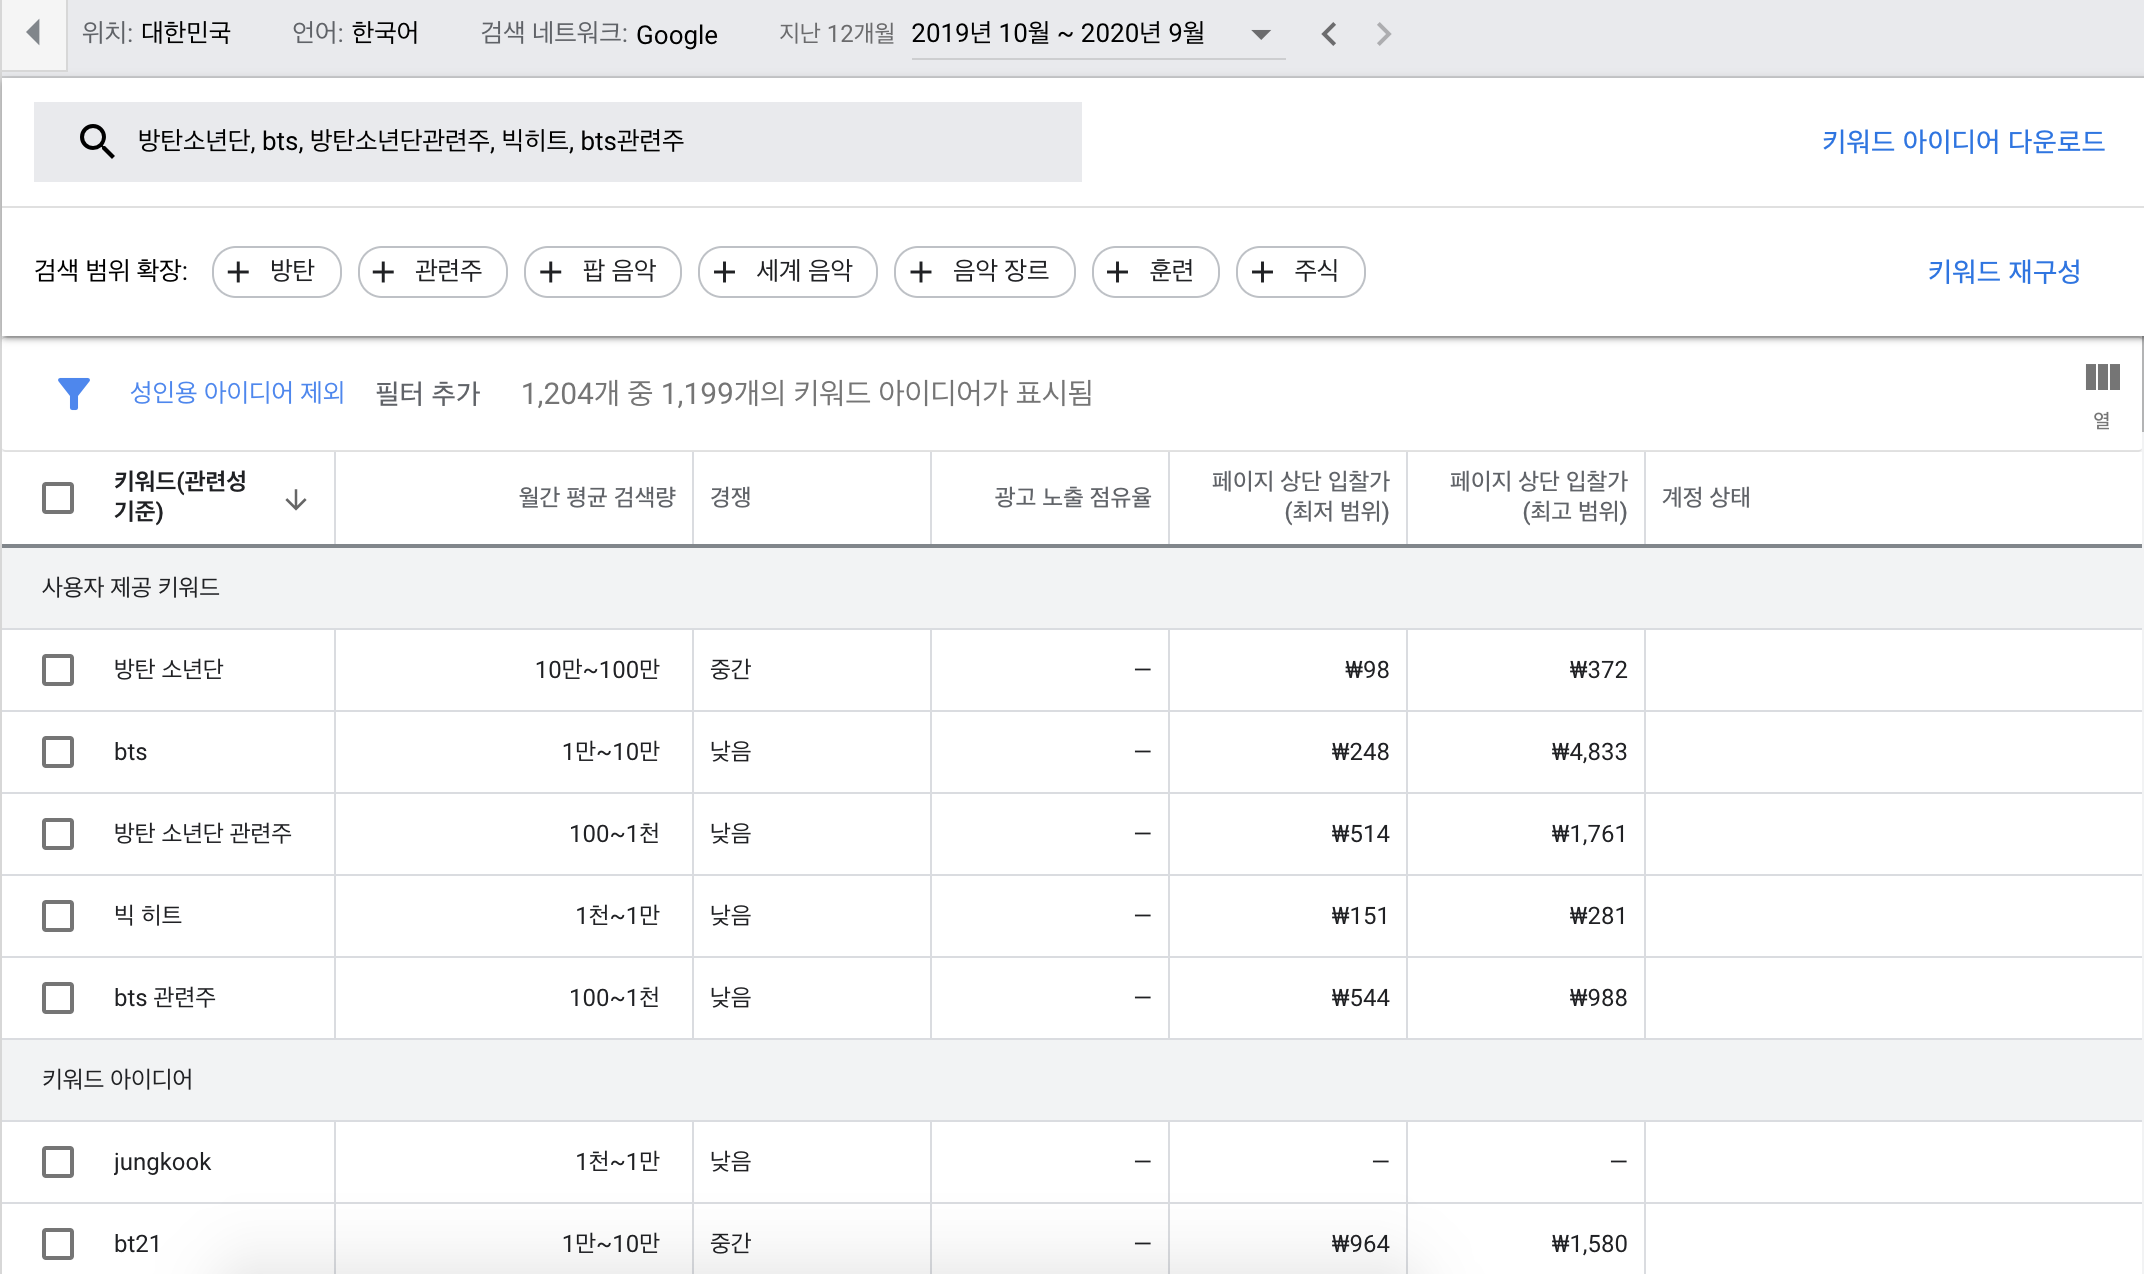This screenshot has width=2144, height=1274.
Task: Click the magnifier search icon
Action: coord(97,141)
